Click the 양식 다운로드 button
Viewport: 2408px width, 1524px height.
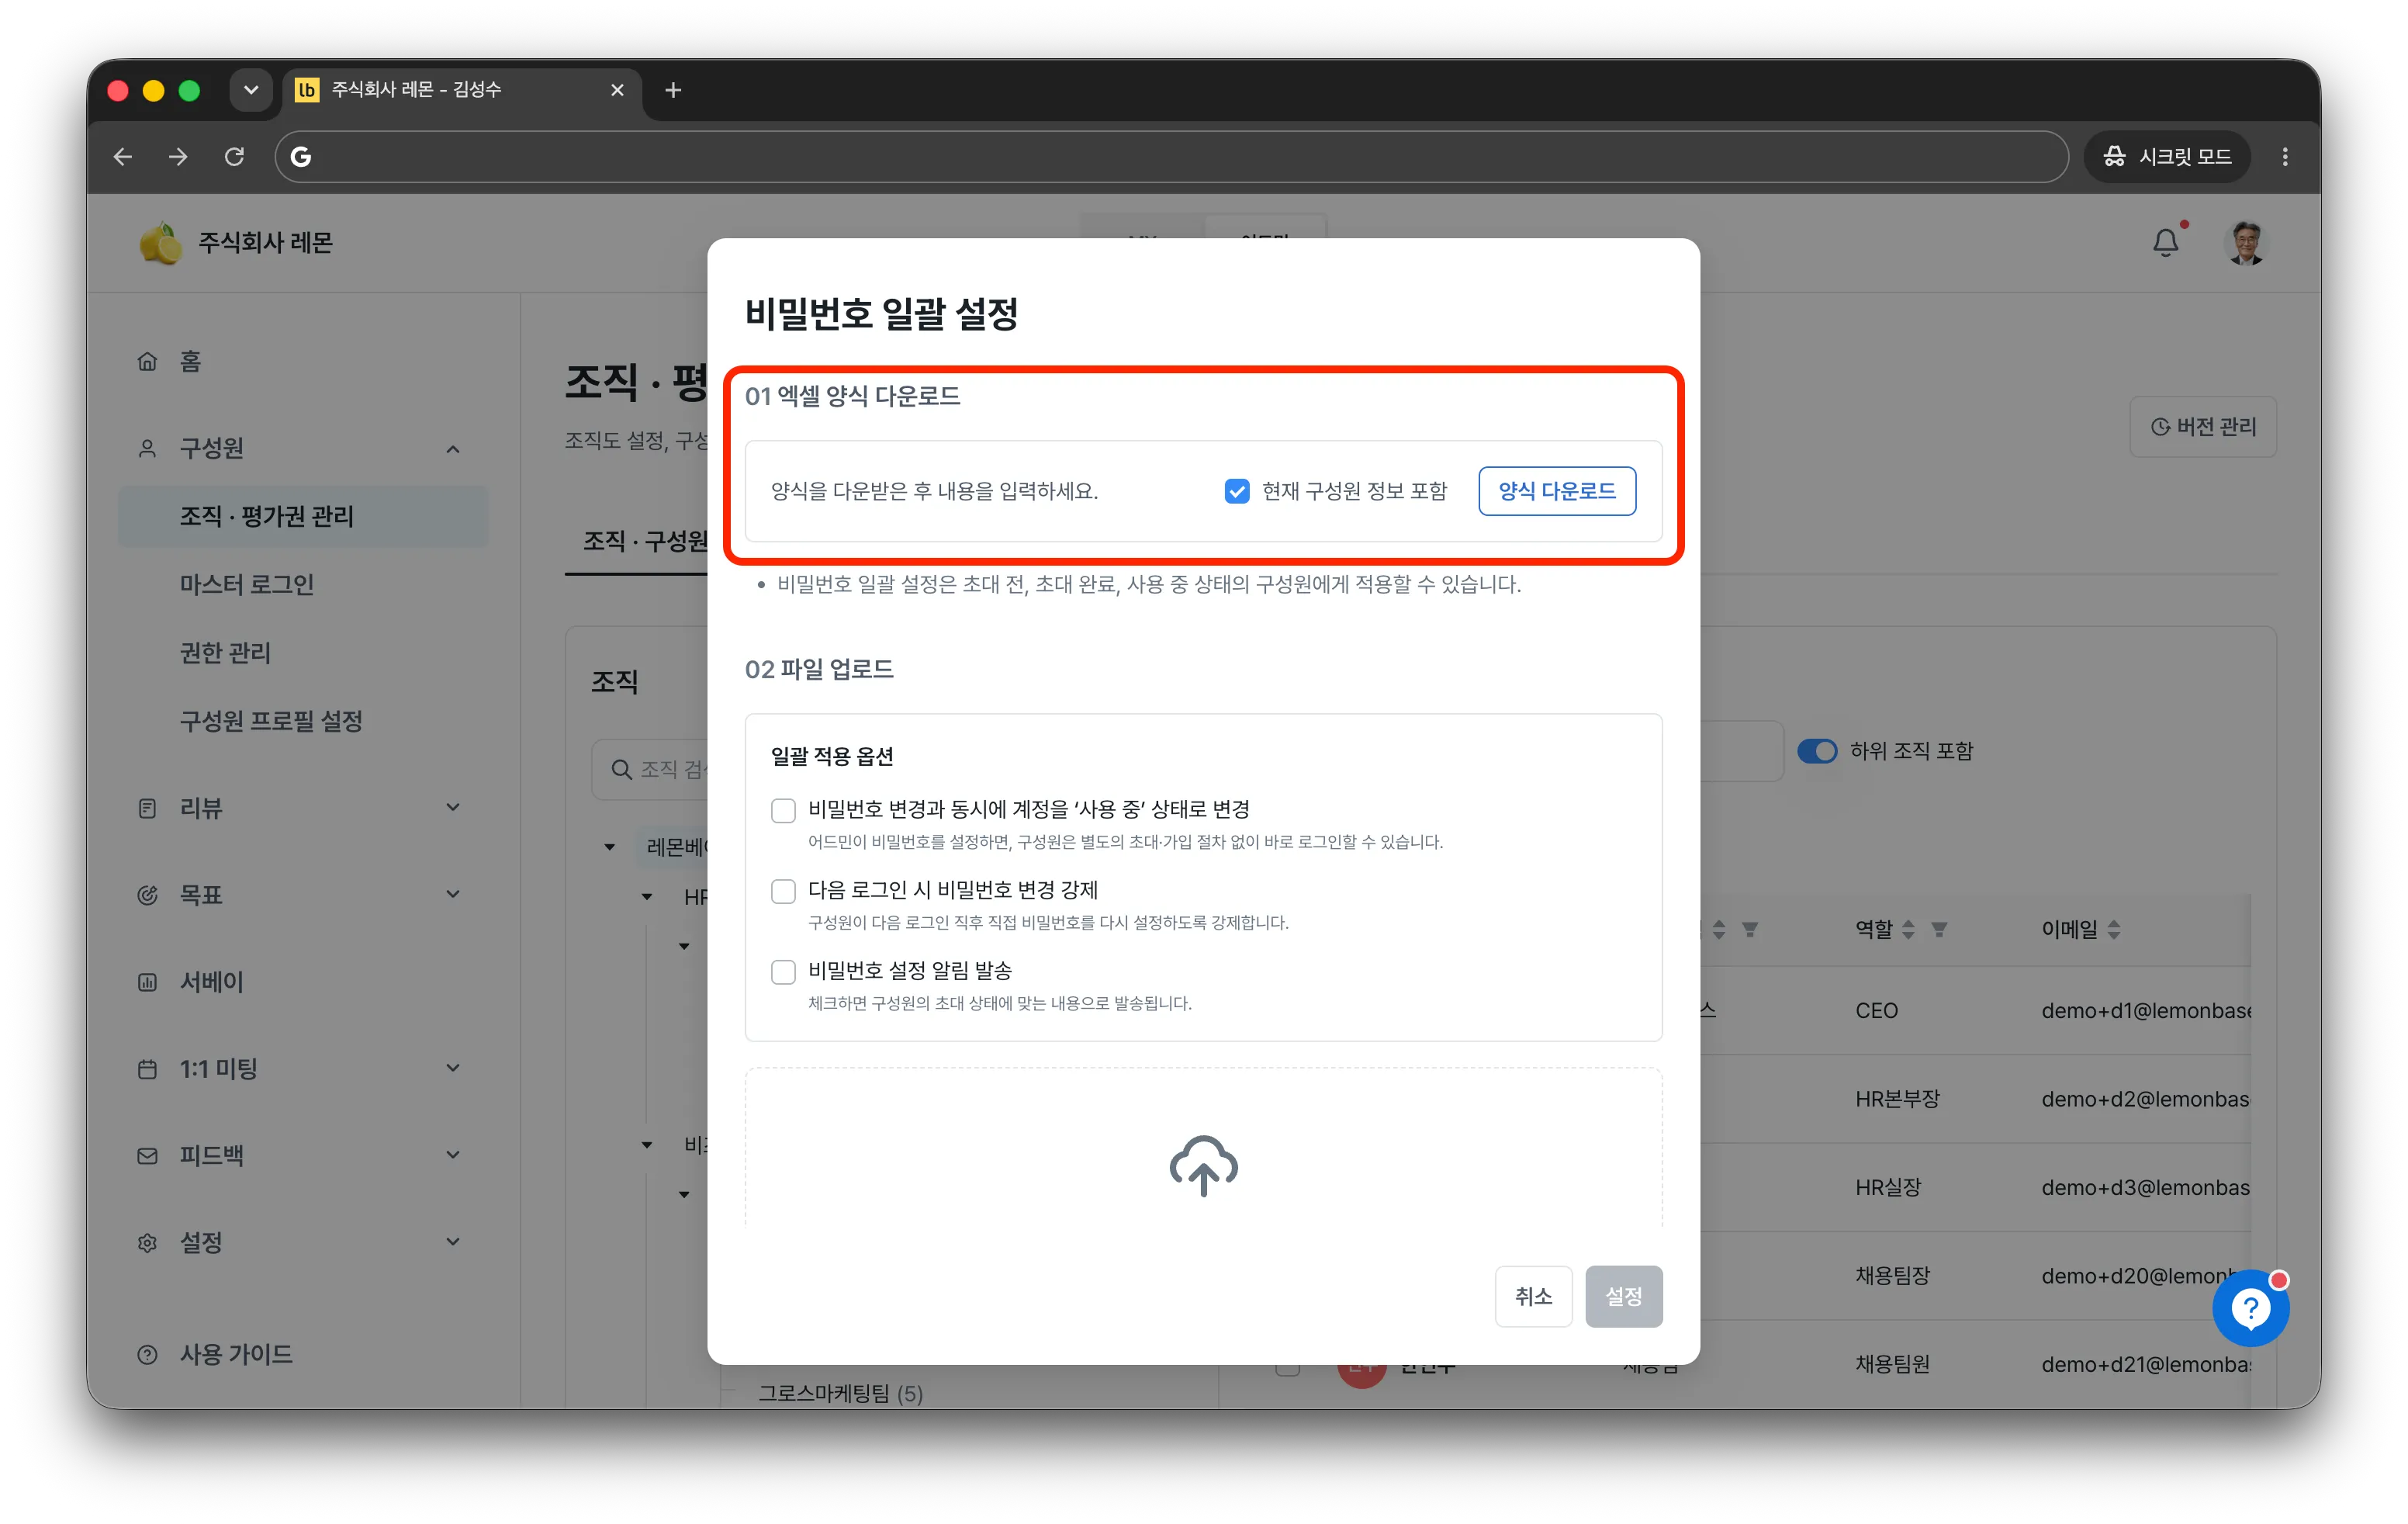pos(1557,491)
